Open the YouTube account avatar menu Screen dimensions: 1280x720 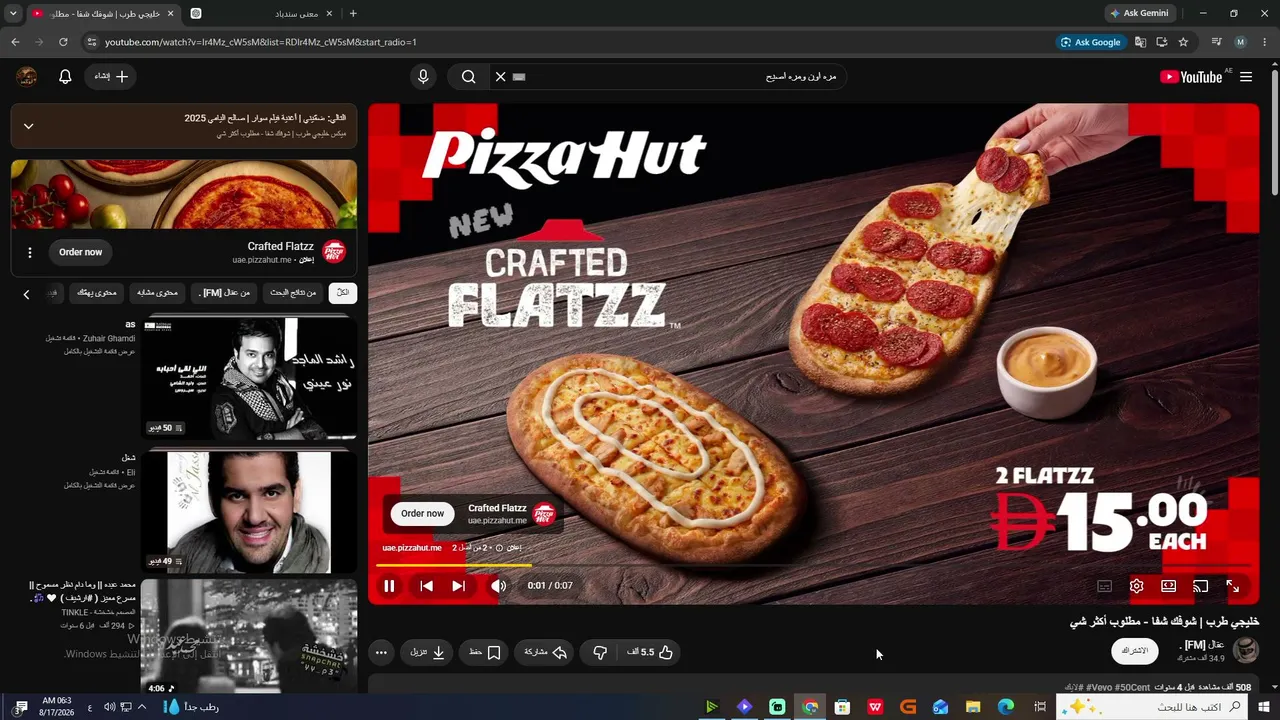point(27,77)
